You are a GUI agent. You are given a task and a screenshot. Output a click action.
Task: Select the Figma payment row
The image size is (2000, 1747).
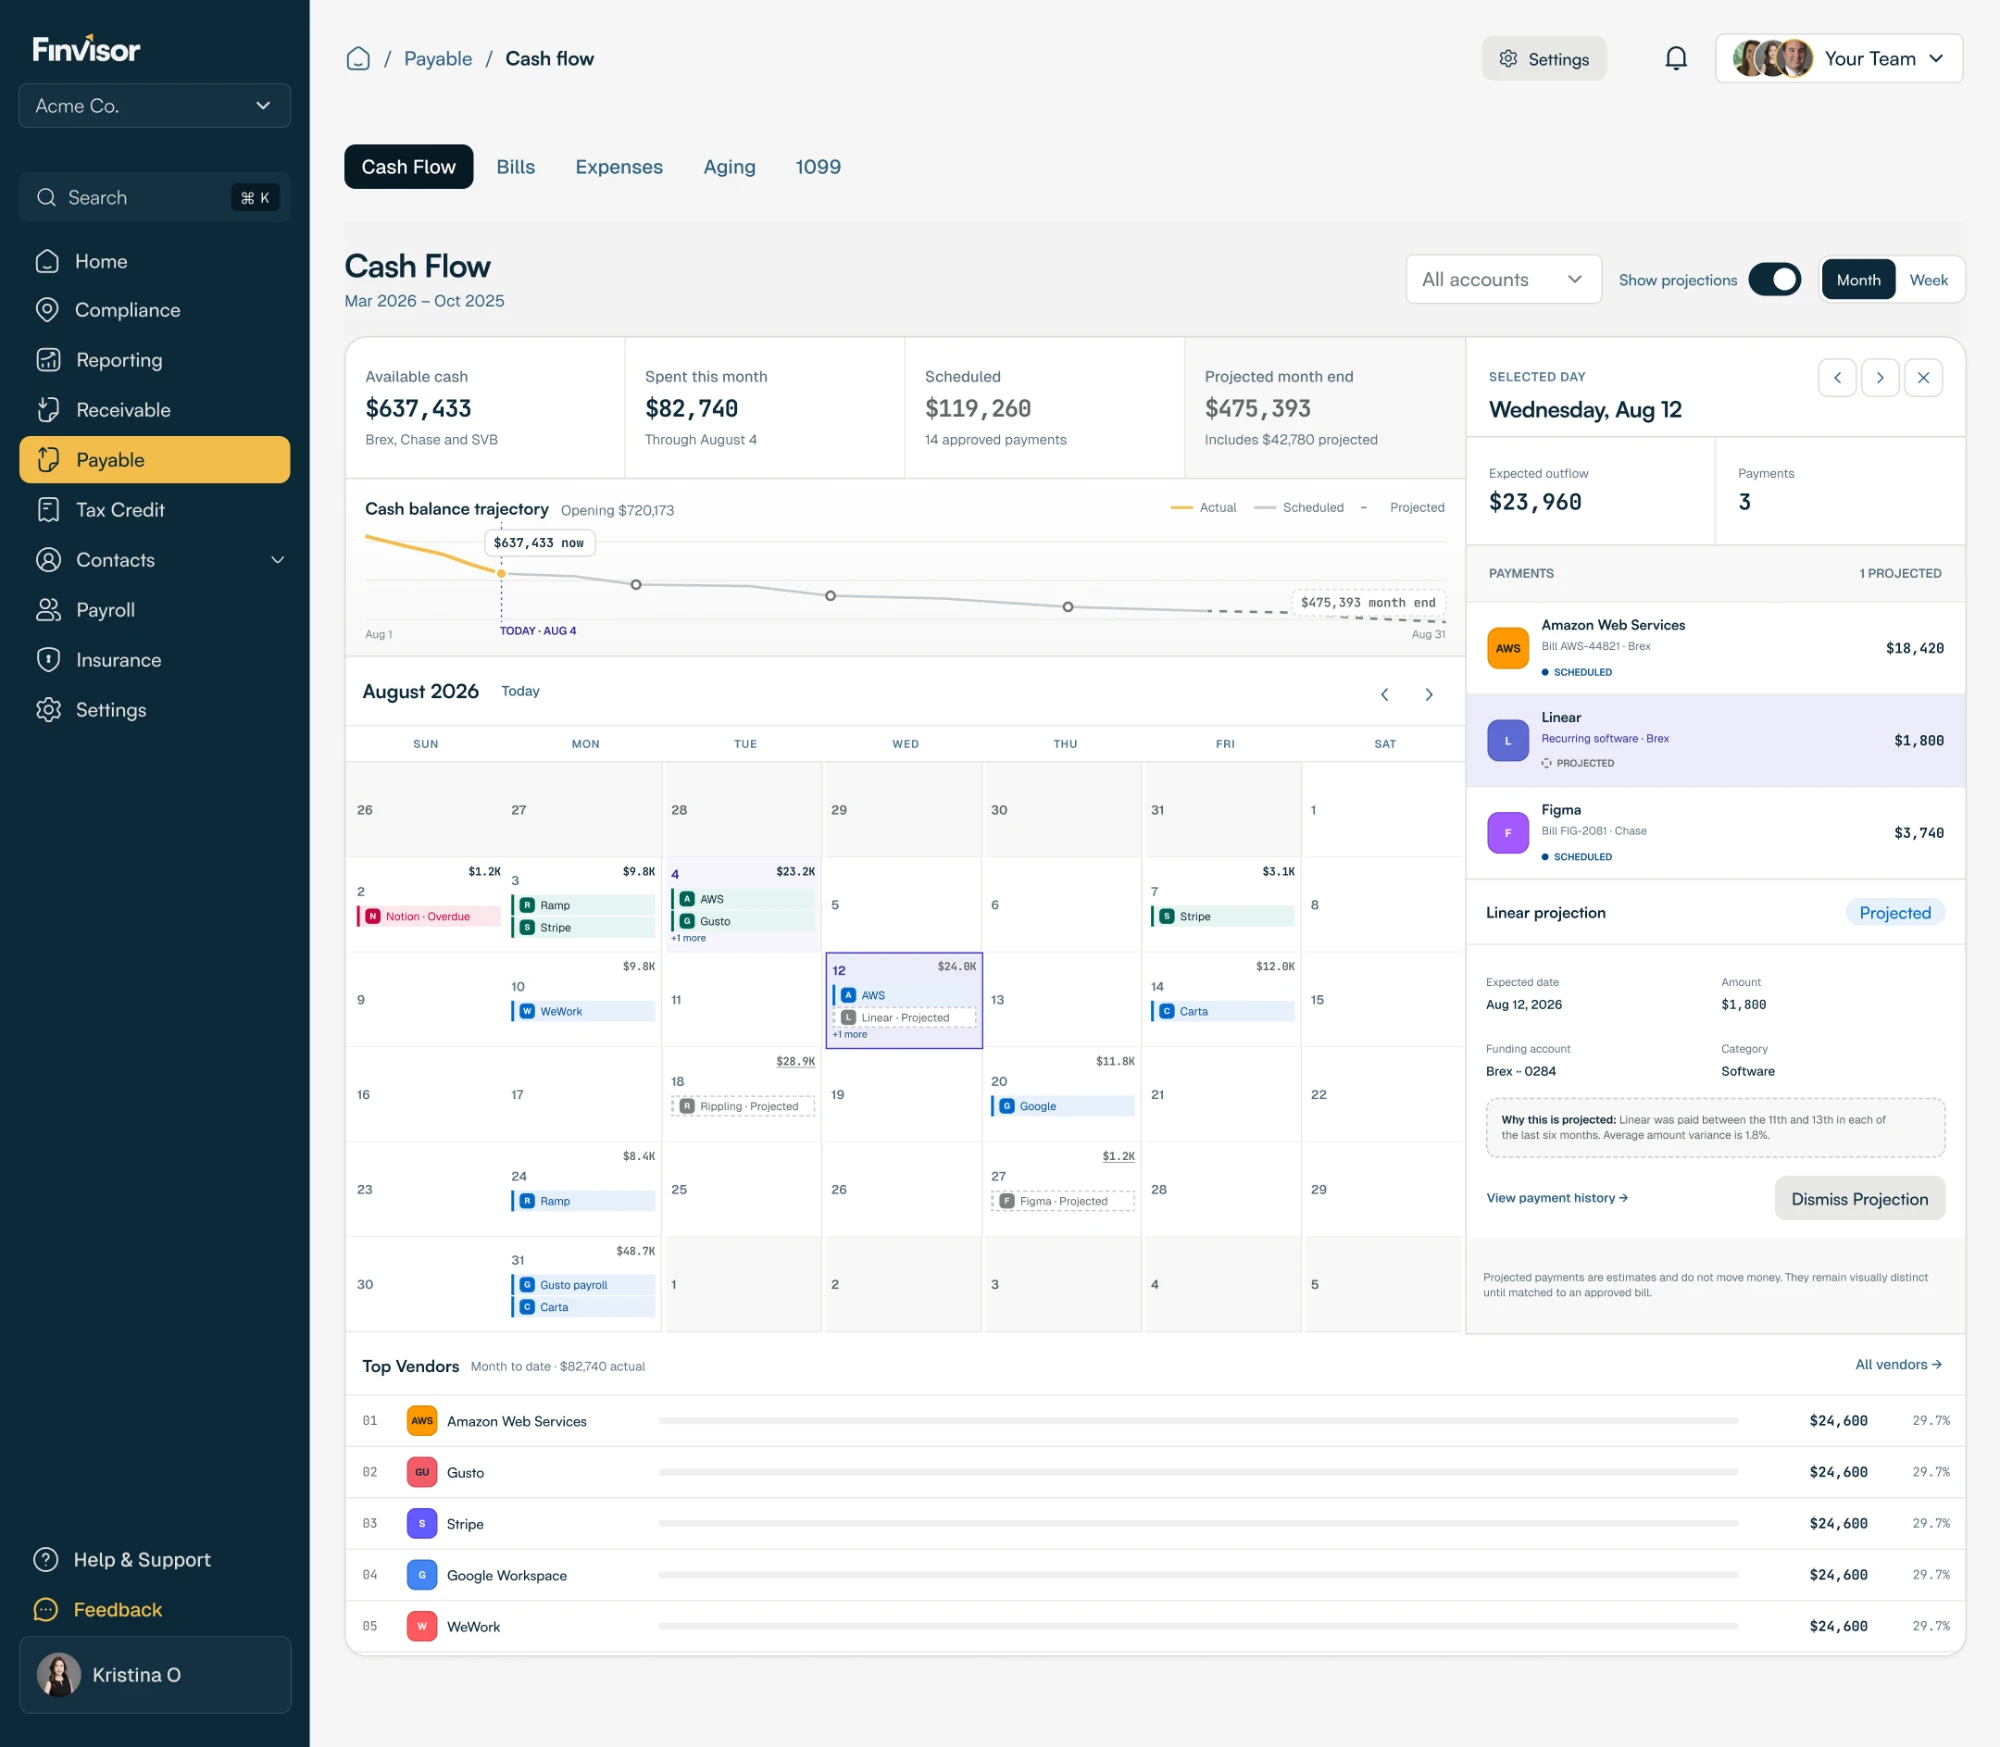tap(1715, 833)
